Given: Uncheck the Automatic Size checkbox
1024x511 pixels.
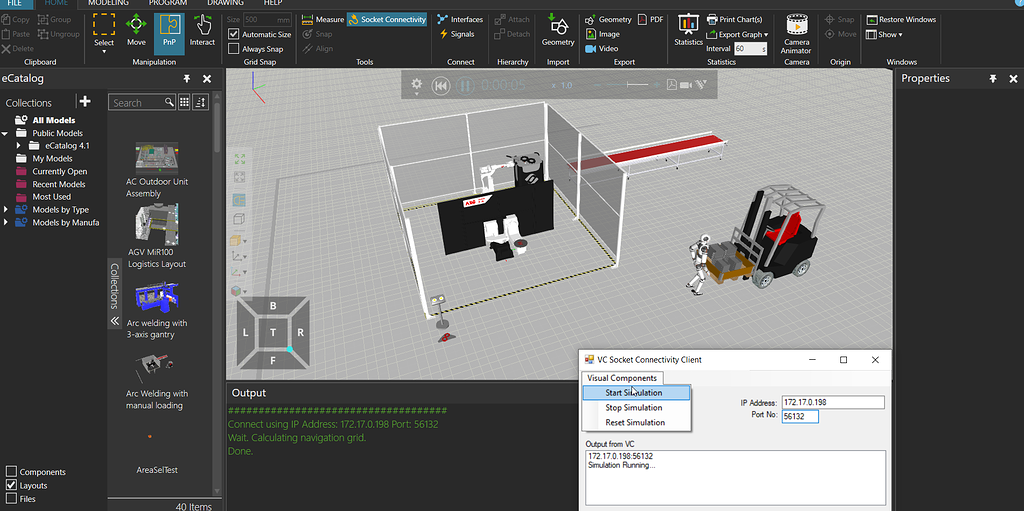Looking at the screenshot, I should pos(234,34).
